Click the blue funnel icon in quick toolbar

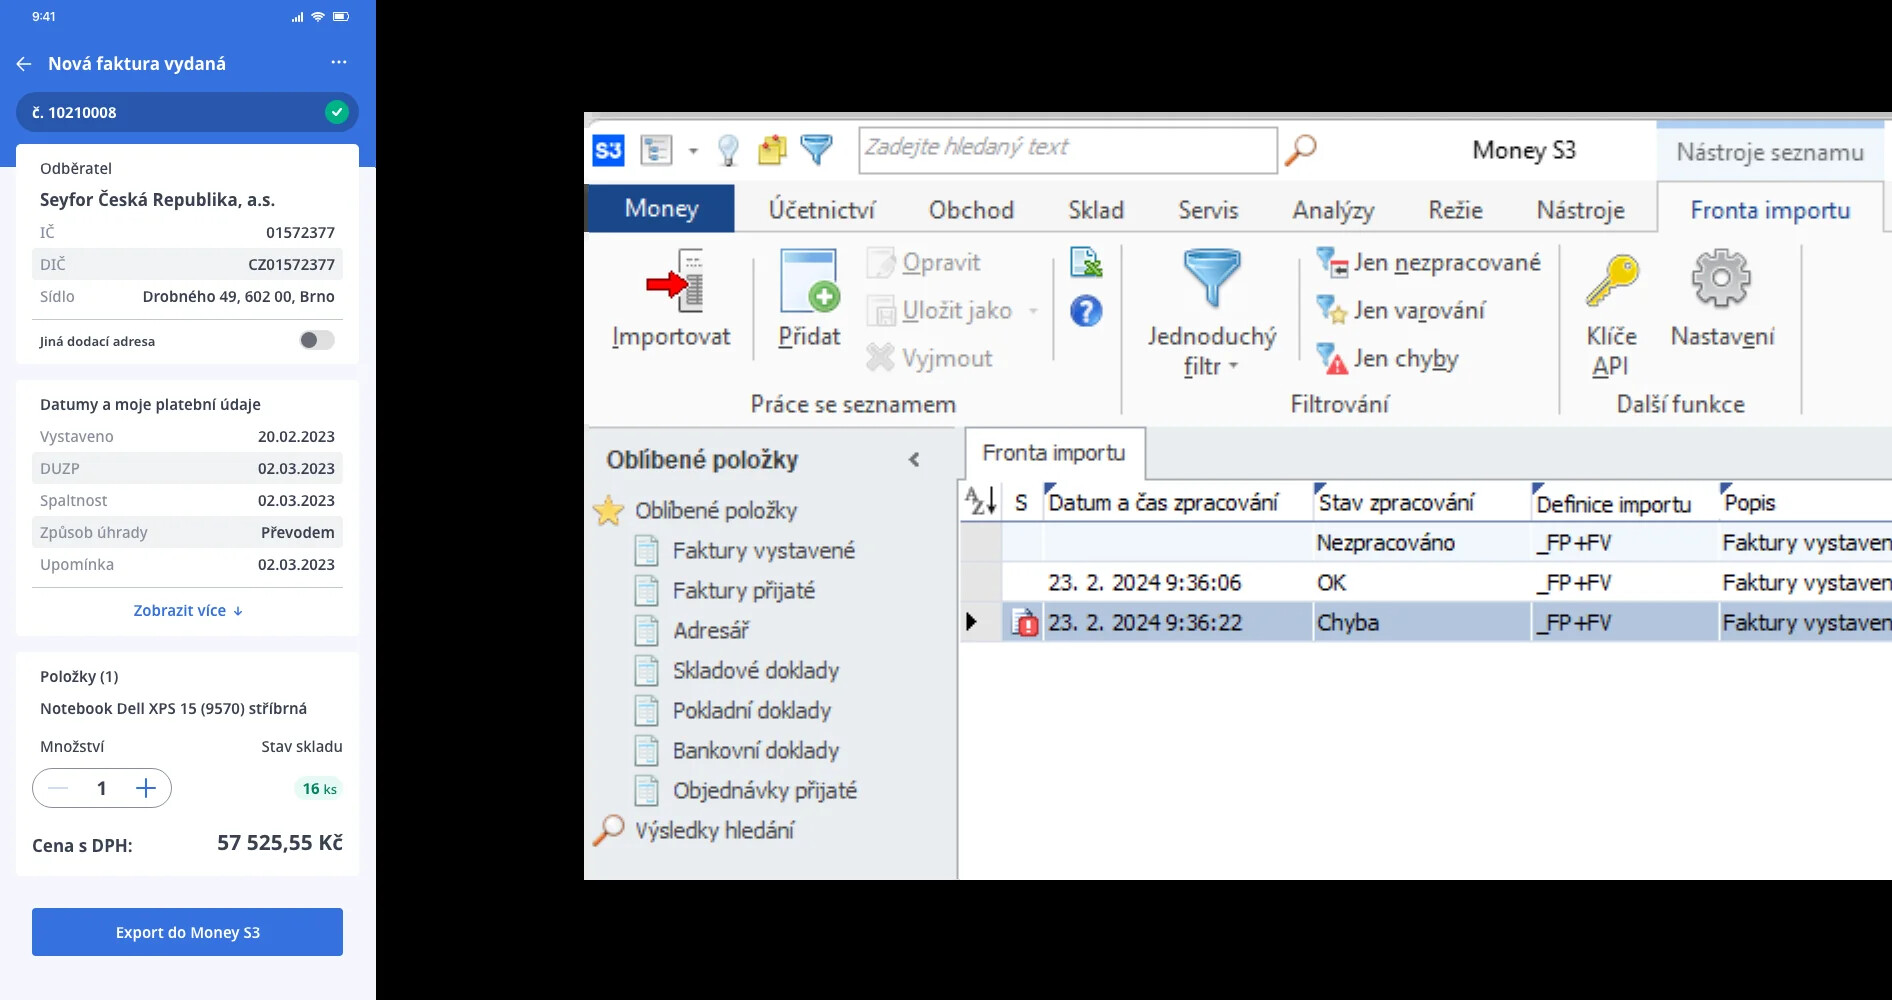pyautogui.click(x=816, y=151)
